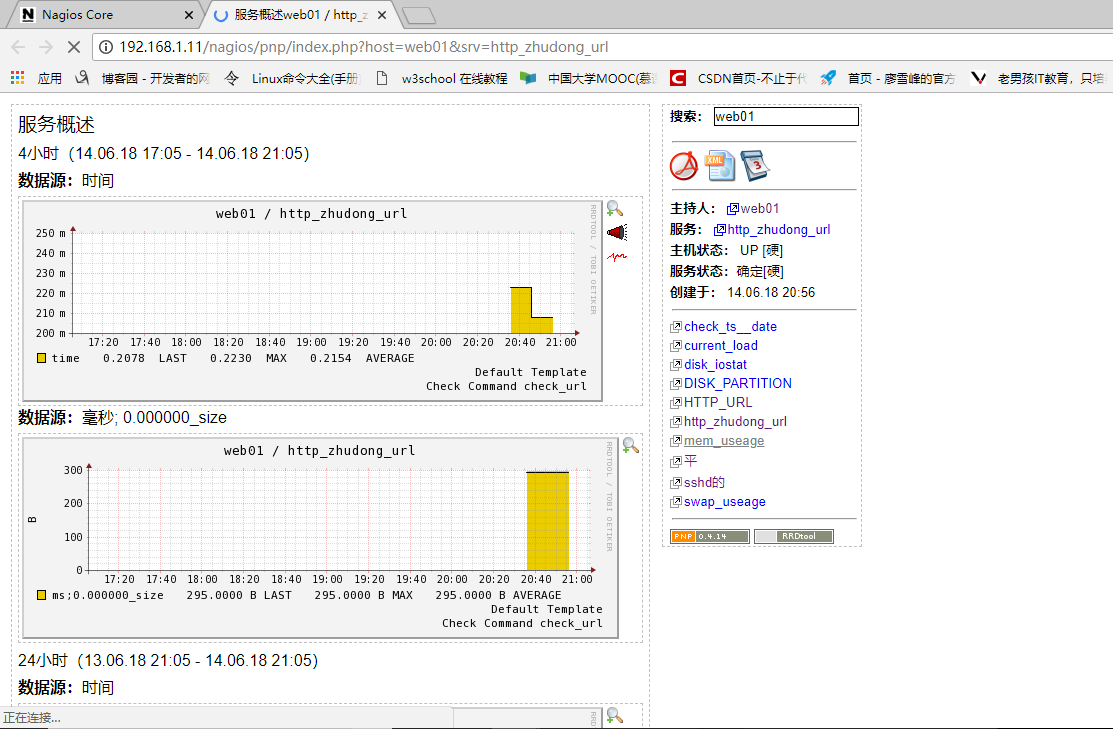Click the icon beside mem_useage
This screenshot has height=729, width=1113.
(676, 441)
